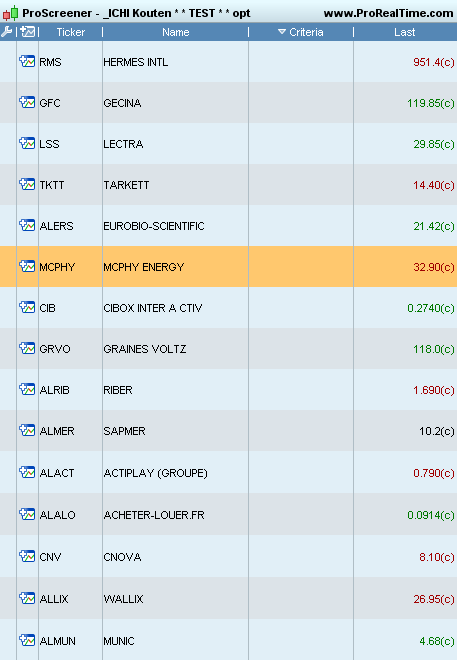457x660 pixels.
Task: Select SAPMER name cell
Action: (175, 431)
